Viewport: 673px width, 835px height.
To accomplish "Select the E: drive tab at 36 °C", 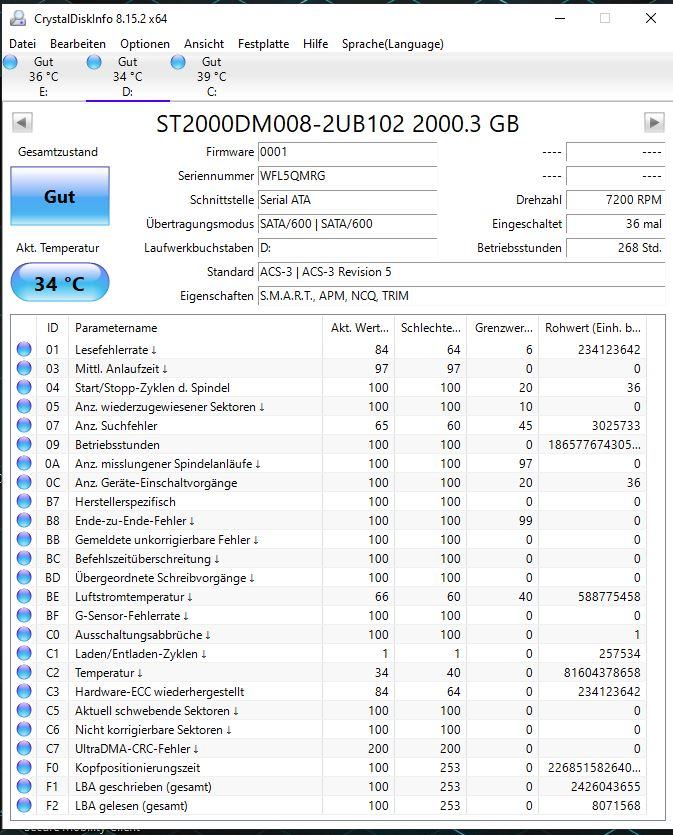I will click(43, 77).
